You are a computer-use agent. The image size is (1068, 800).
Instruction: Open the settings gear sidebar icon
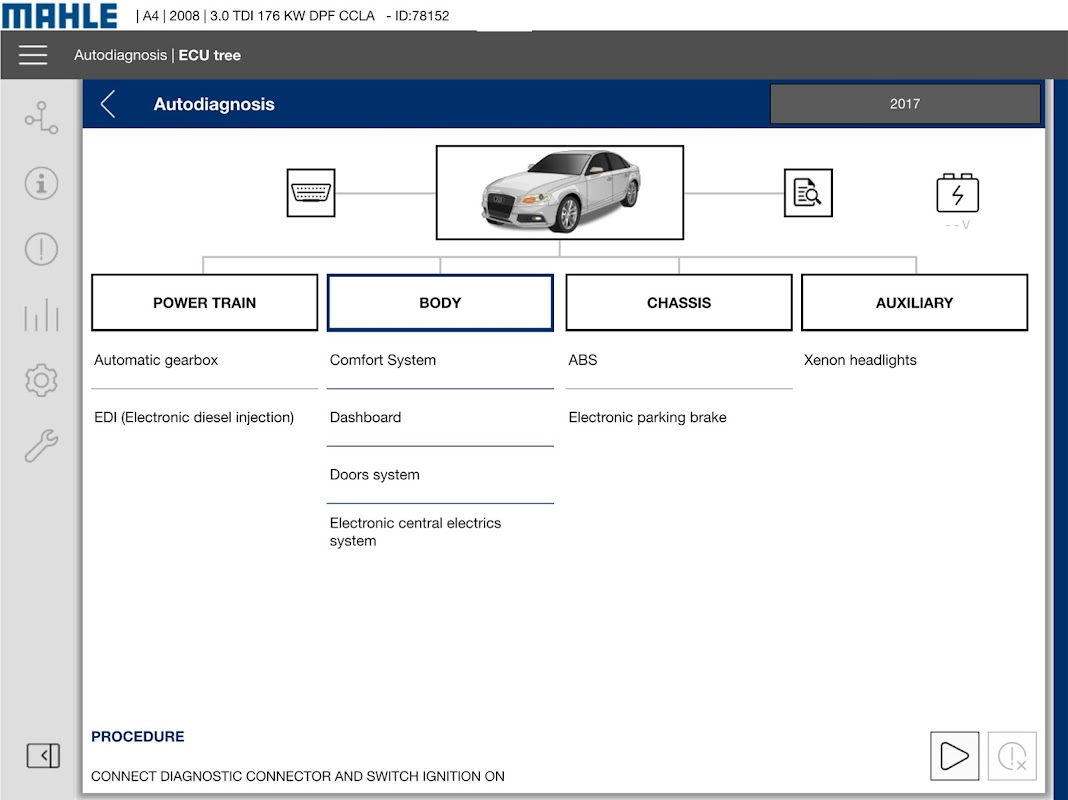[x=42, y=380]
